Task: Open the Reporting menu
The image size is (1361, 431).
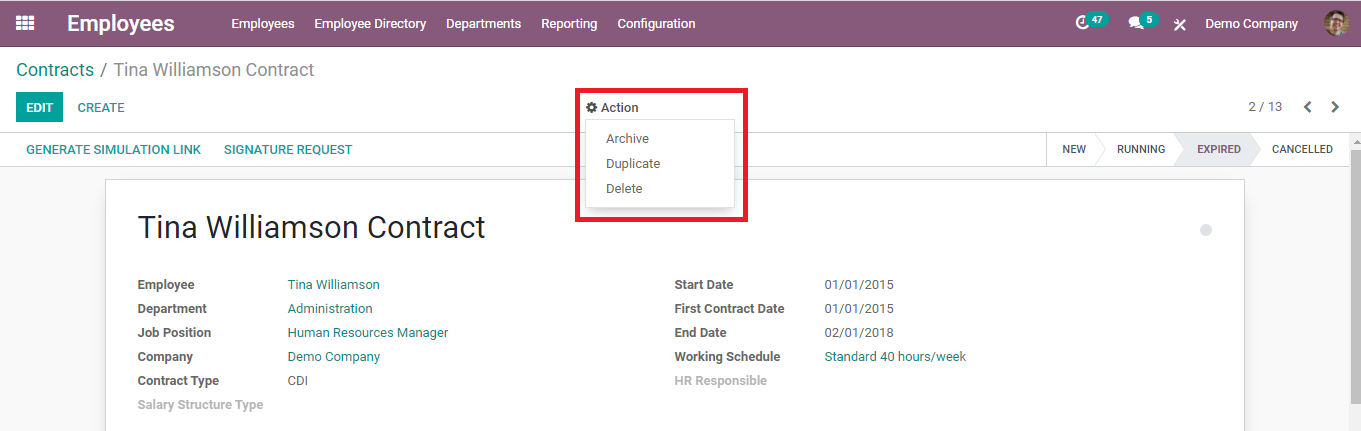Action: click(569, 23)
